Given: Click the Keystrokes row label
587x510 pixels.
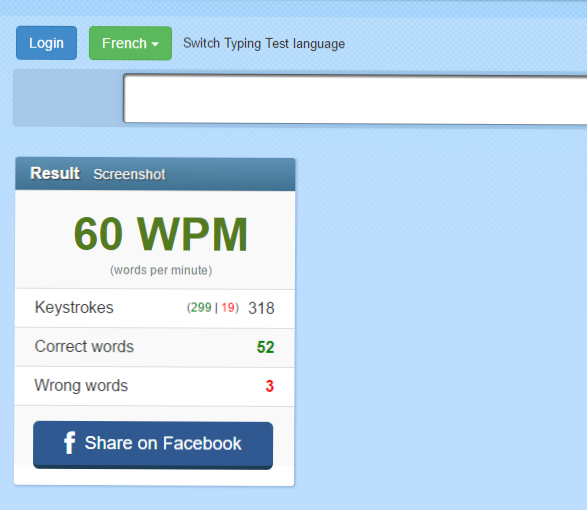Looking at the screenshot, I should pos(74,307).
